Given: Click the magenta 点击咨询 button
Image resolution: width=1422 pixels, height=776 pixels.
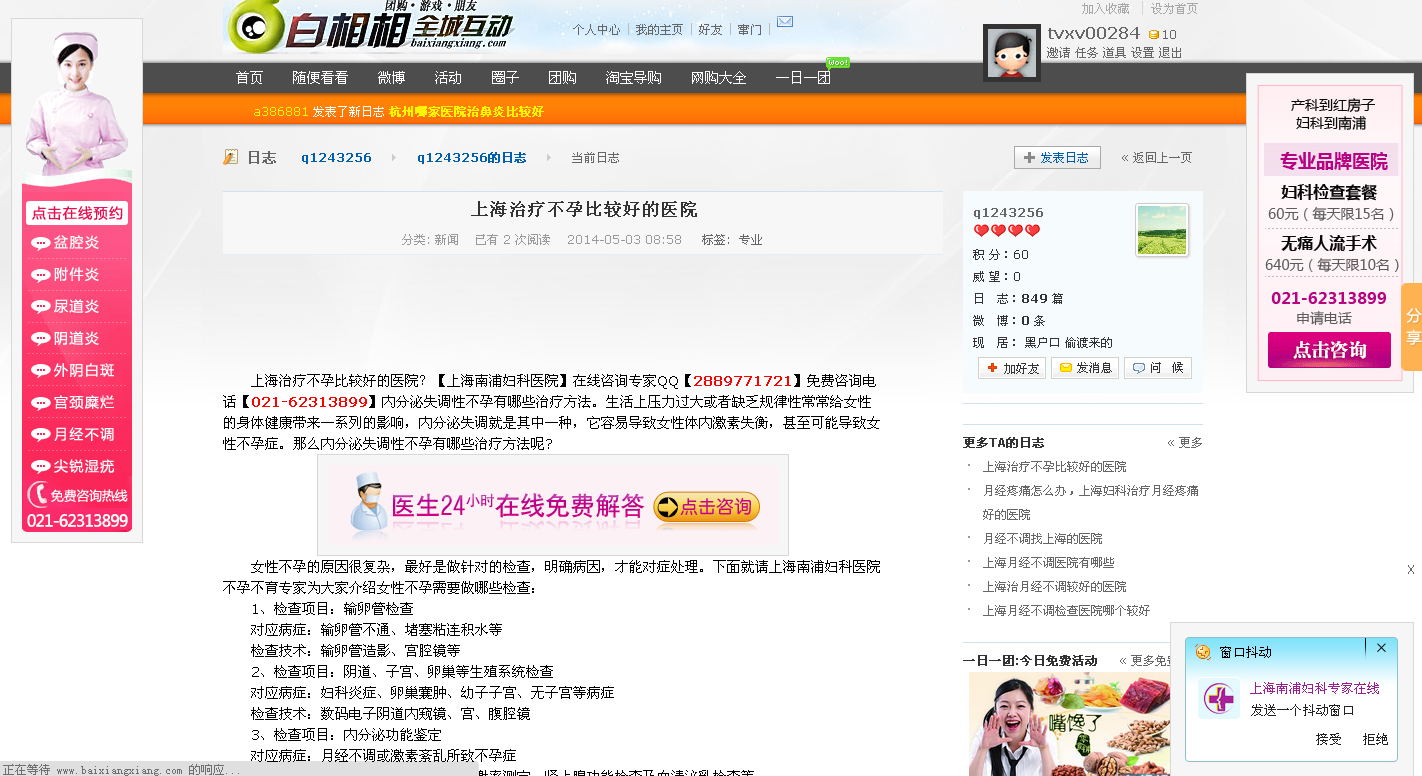Looking at the screenshot, I should (1329, 350).
